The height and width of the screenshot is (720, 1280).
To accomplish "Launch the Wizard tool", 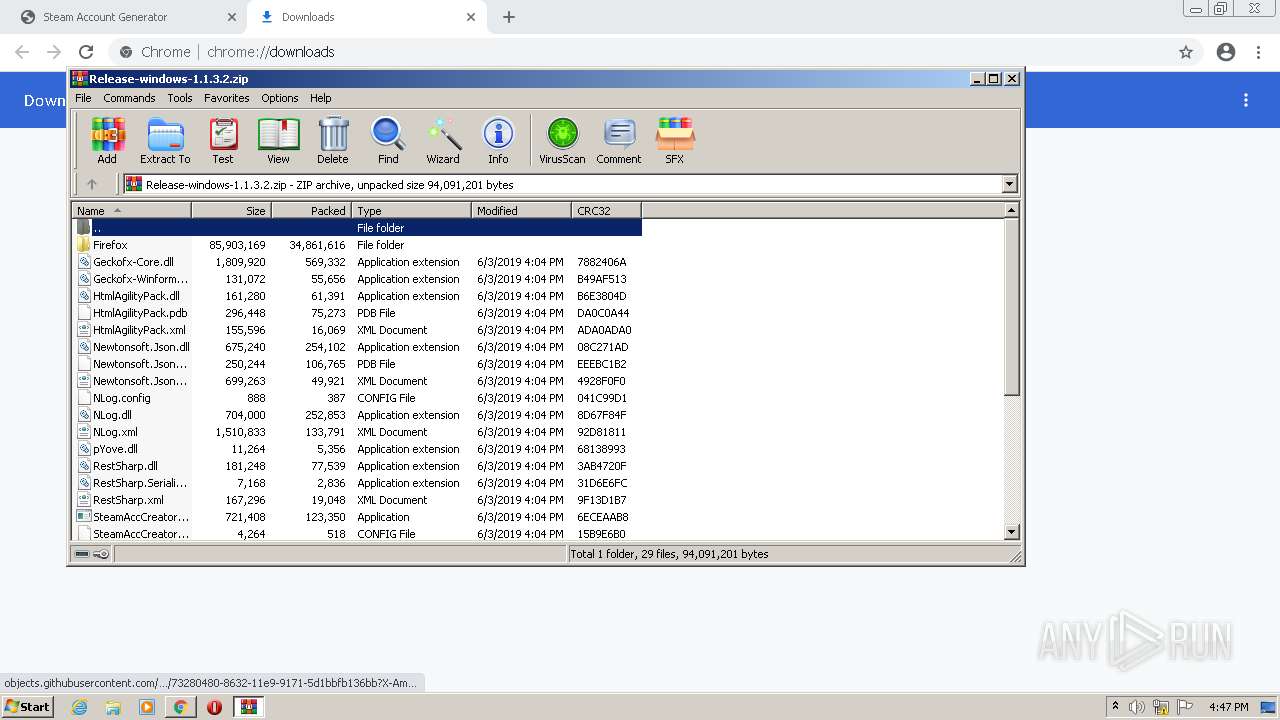I will point(443,141).
